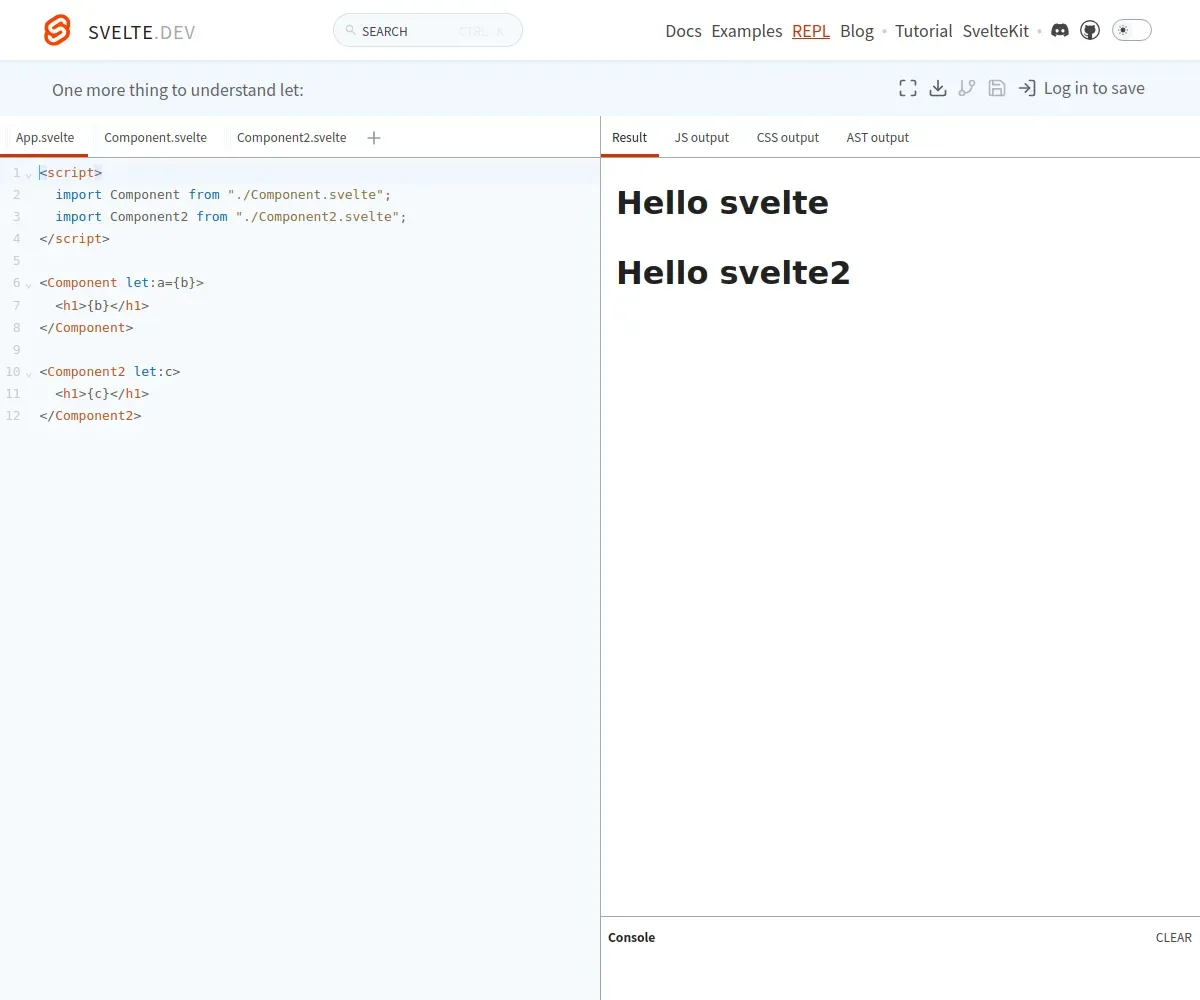Open the SvelteKit link
Screen dimensions: 1200x1000
click(x=996, y=31)
